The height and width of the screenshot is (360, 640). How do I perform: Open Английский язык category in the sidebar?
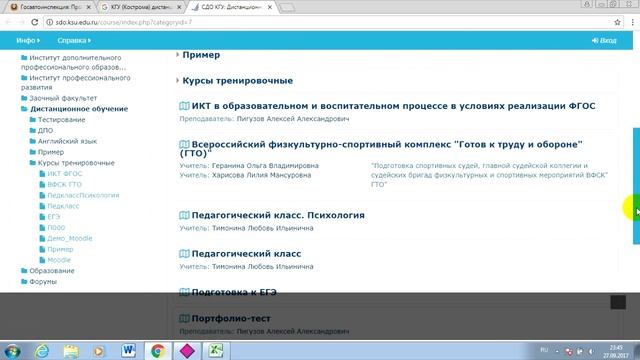[x=67, y=141]
